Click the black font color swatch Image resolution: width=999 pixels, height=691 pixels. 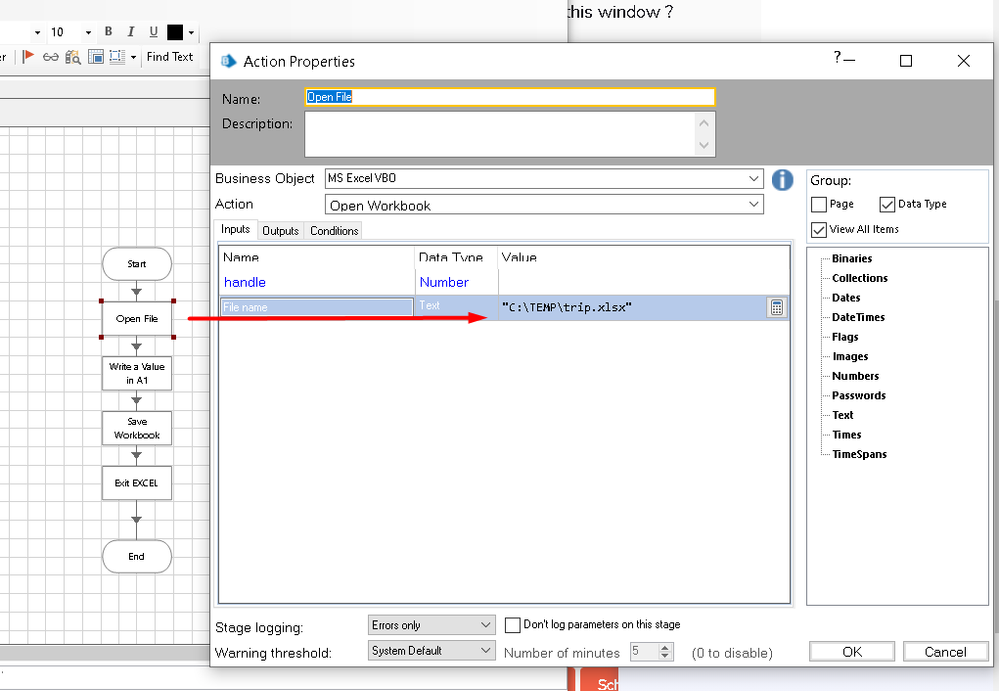[x=175, y=32]
